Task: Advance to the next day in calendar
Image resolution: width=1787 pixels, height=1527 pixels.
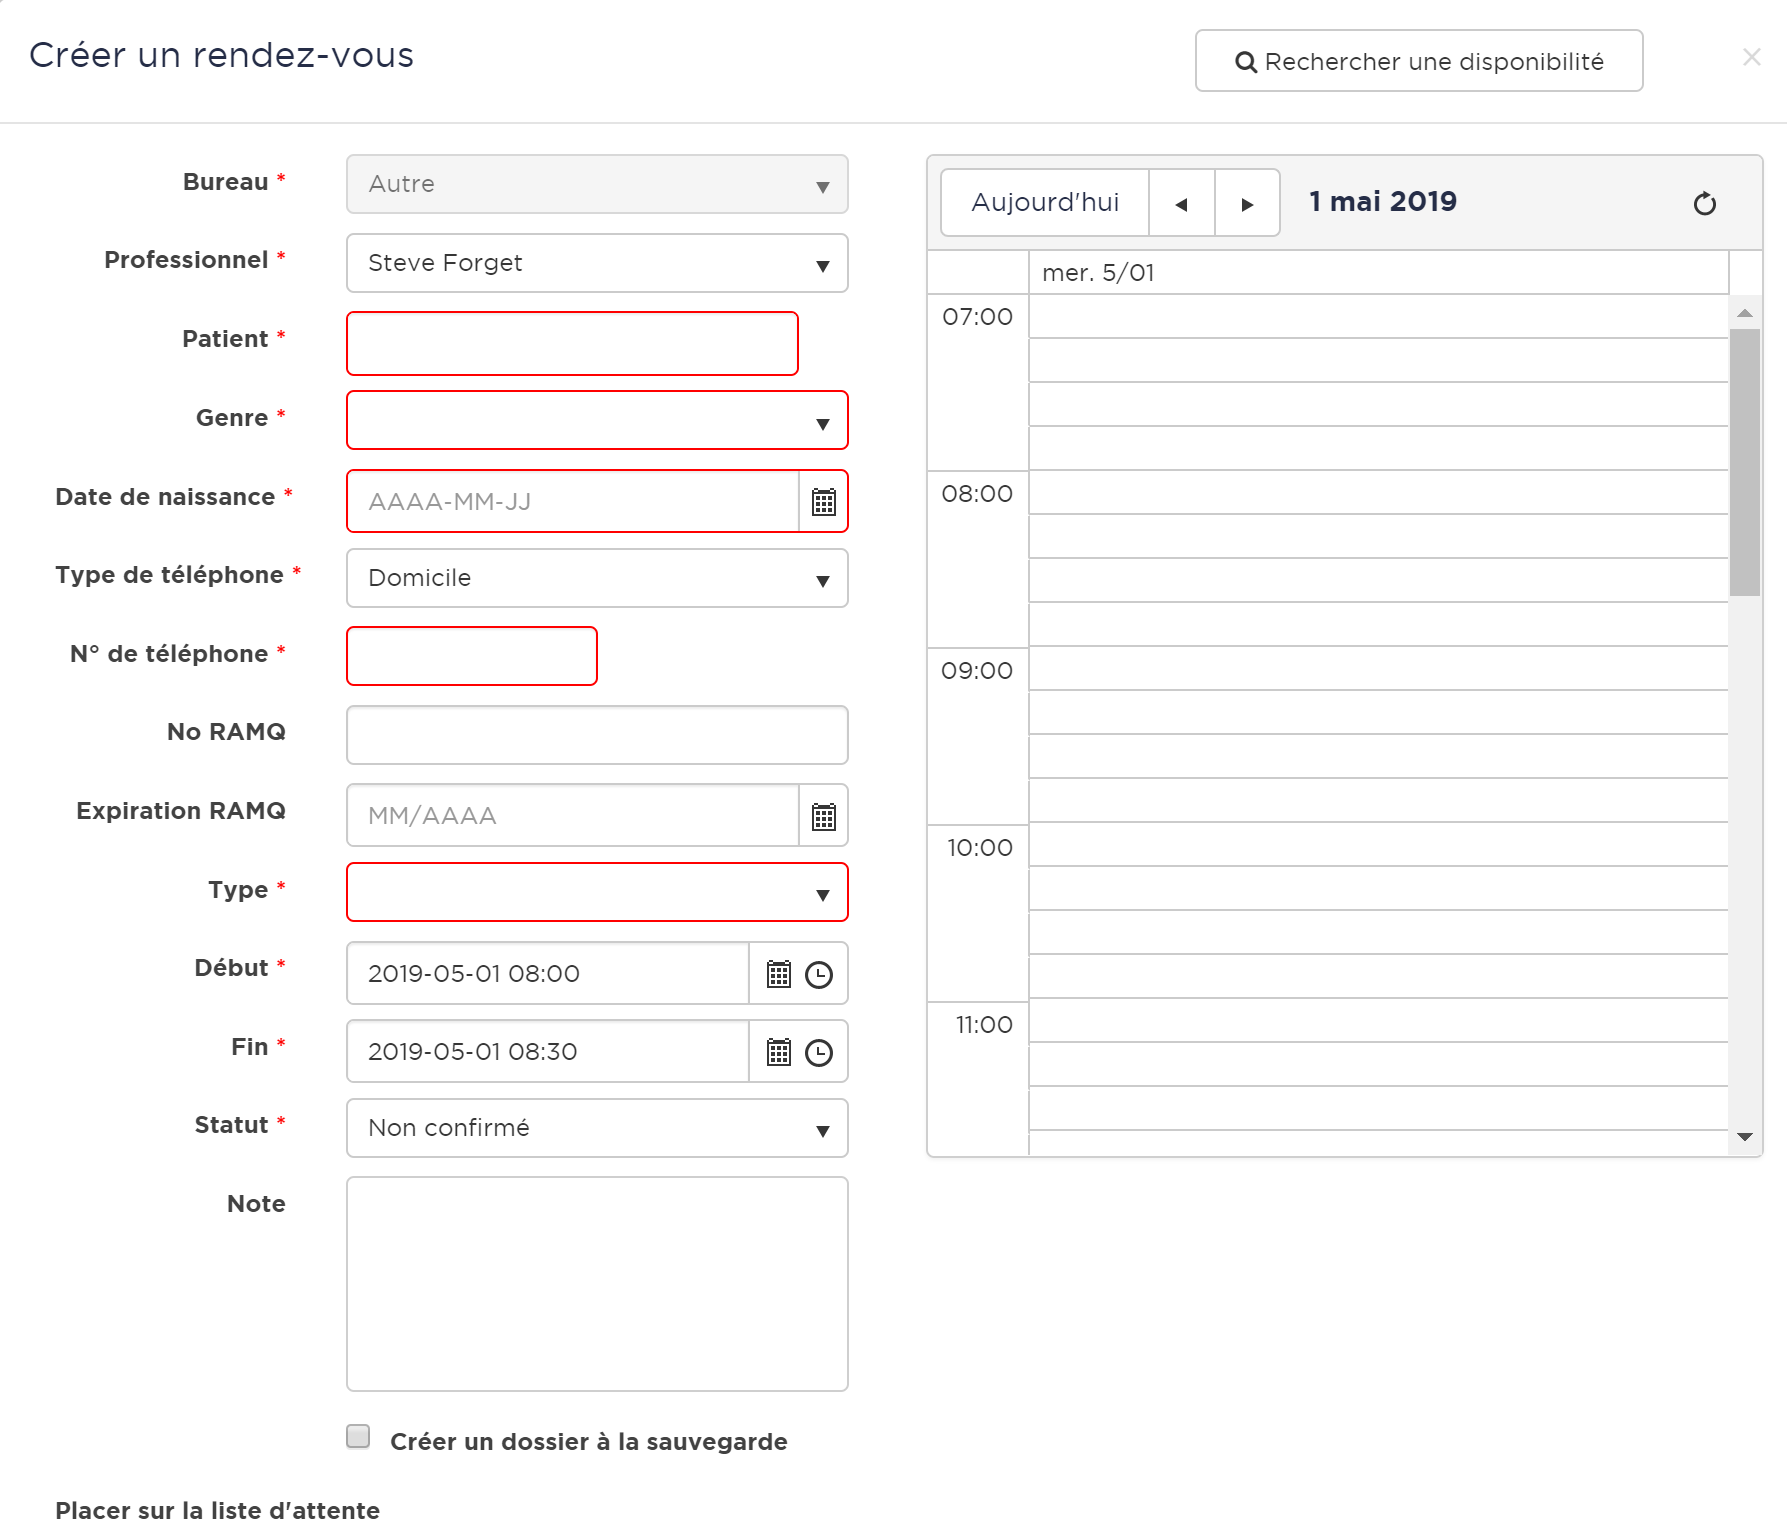Action: [1247, 204]
